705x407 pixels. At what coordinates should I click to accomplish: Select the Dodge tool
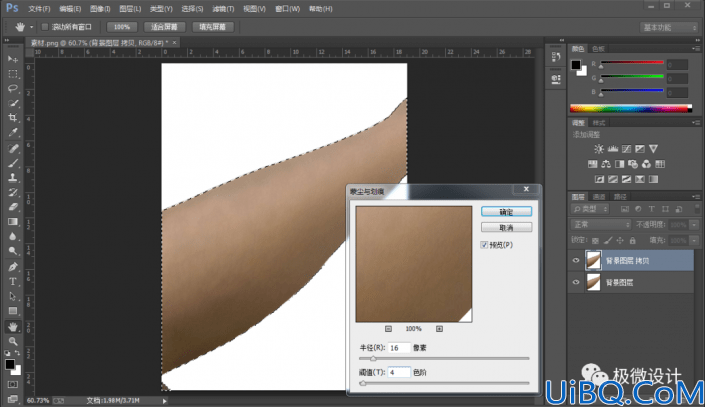tap(13, 251)
